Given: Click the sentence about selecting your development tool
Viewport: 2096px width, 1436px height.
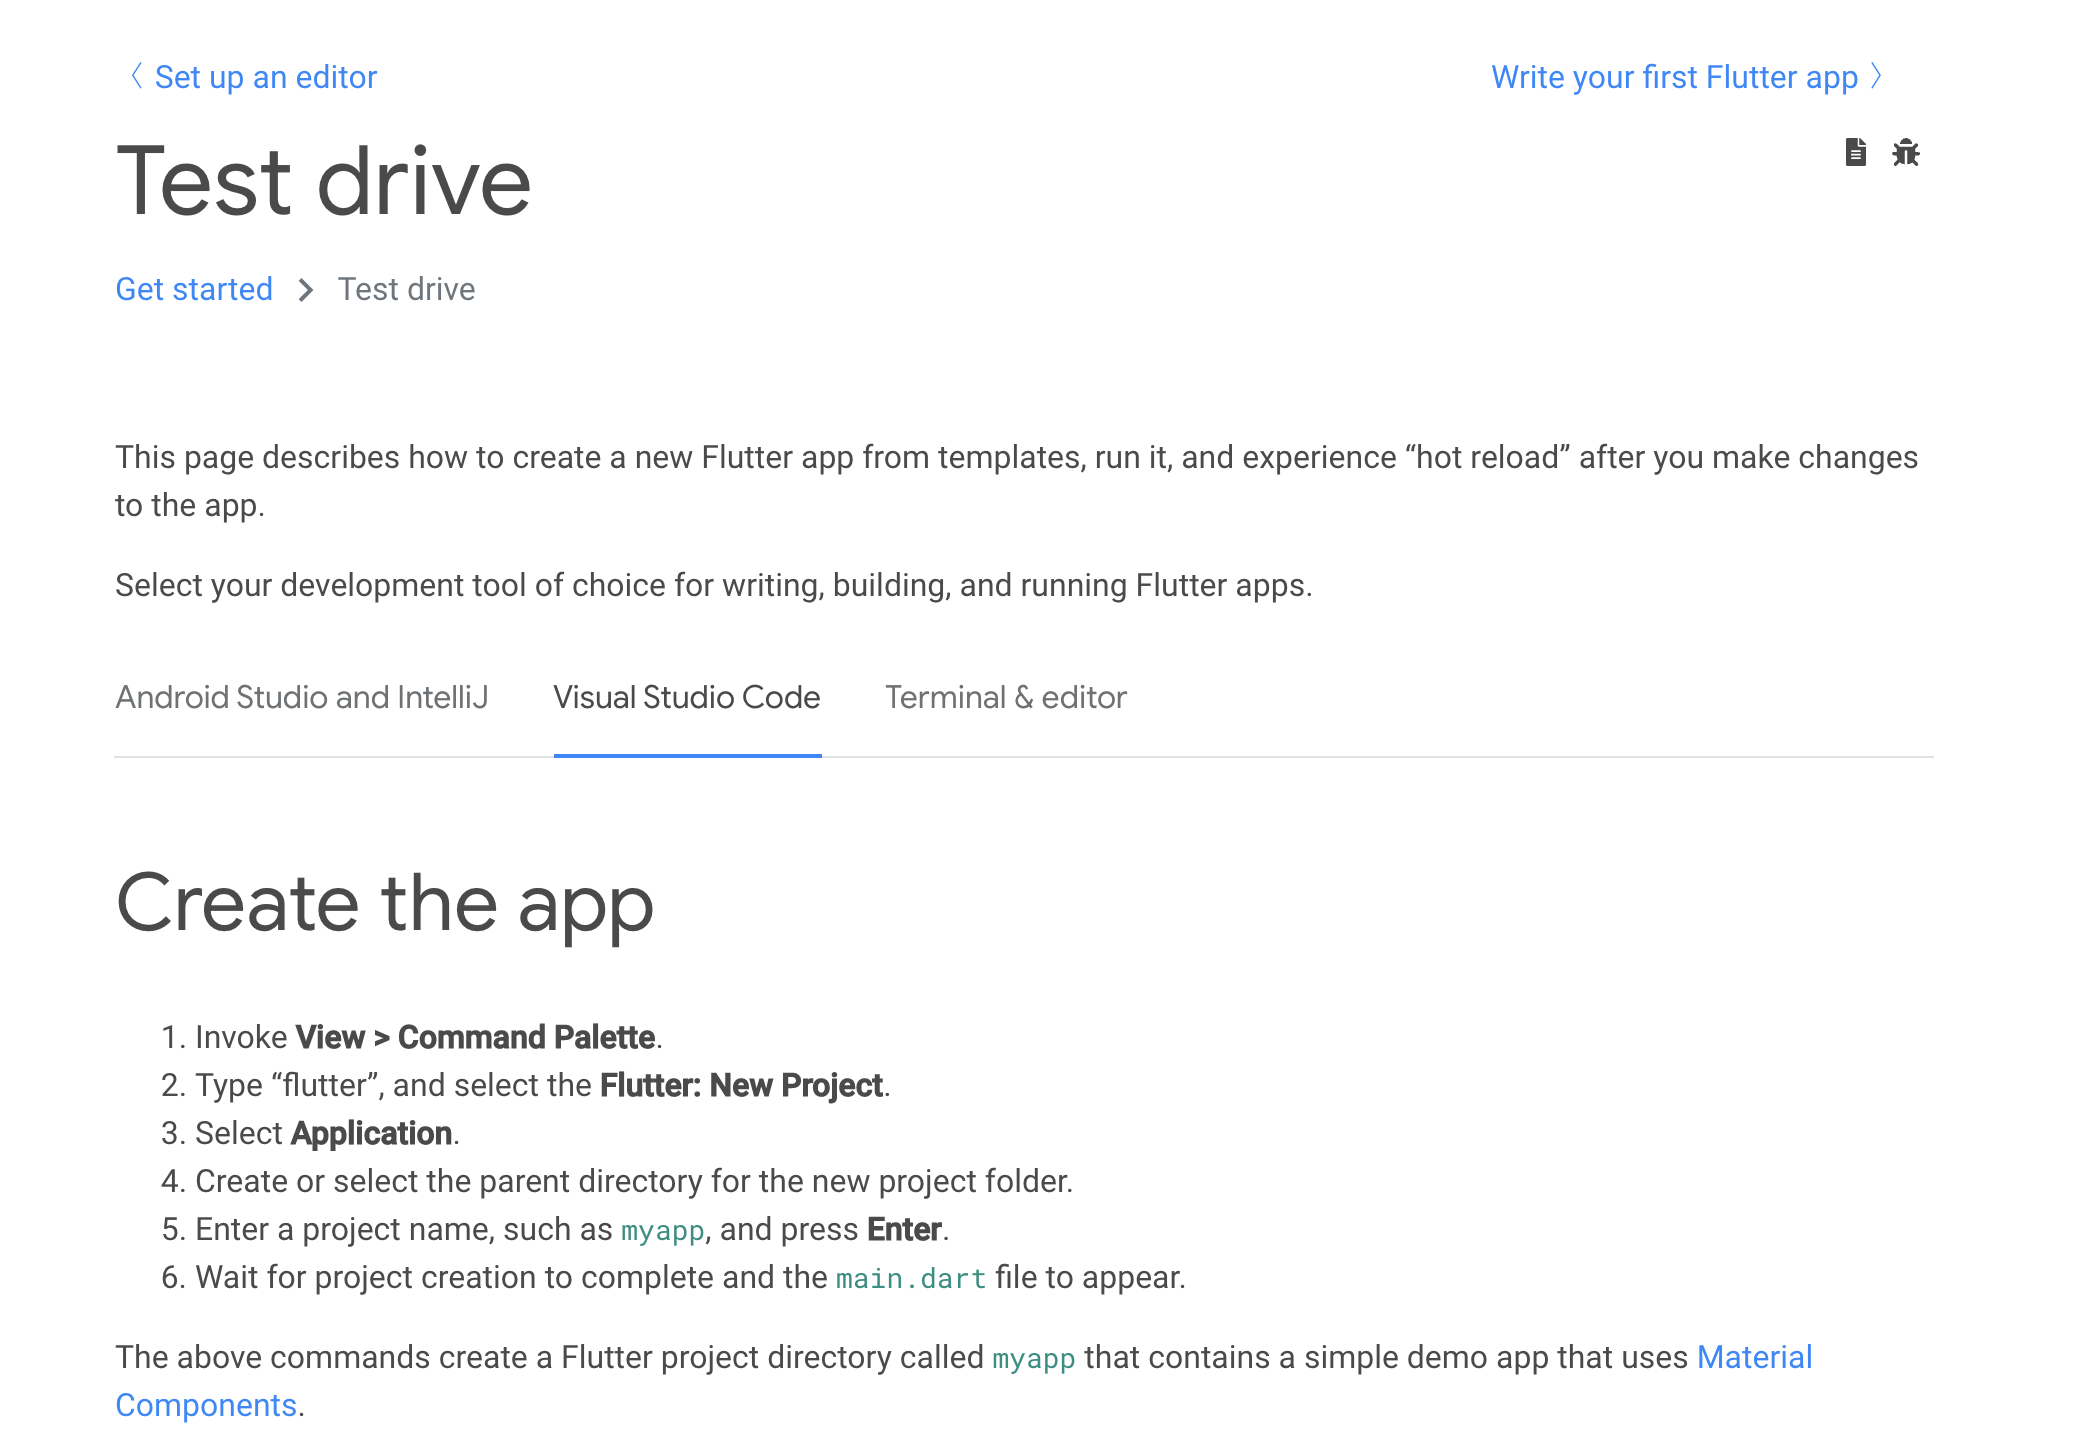Looking at the screenshot, I should point(714,585).
